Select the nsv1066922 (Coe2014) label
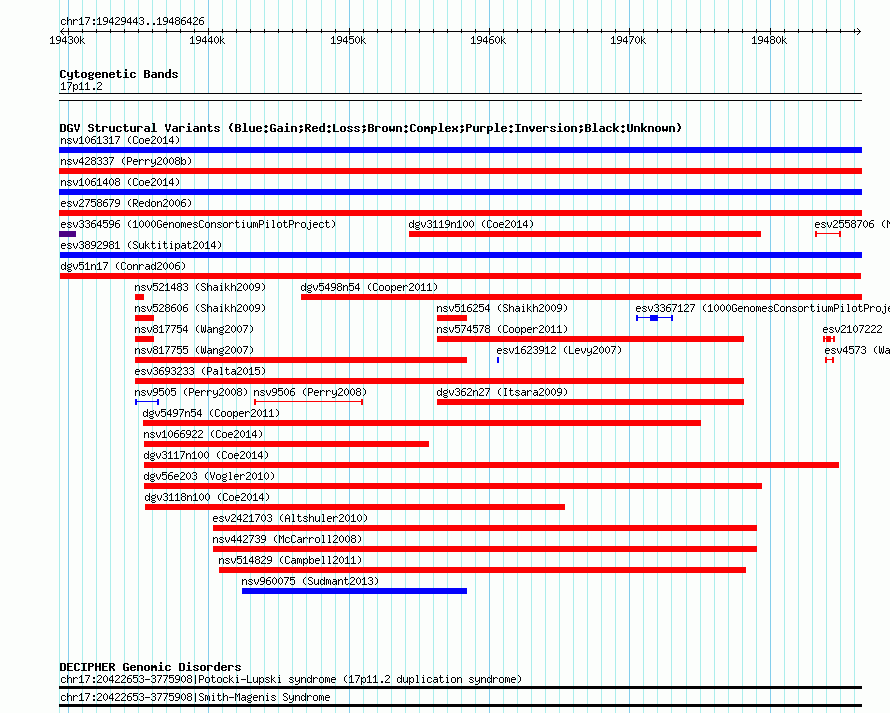The height and width of the screenshot is (713, 890). coord(203,434)
